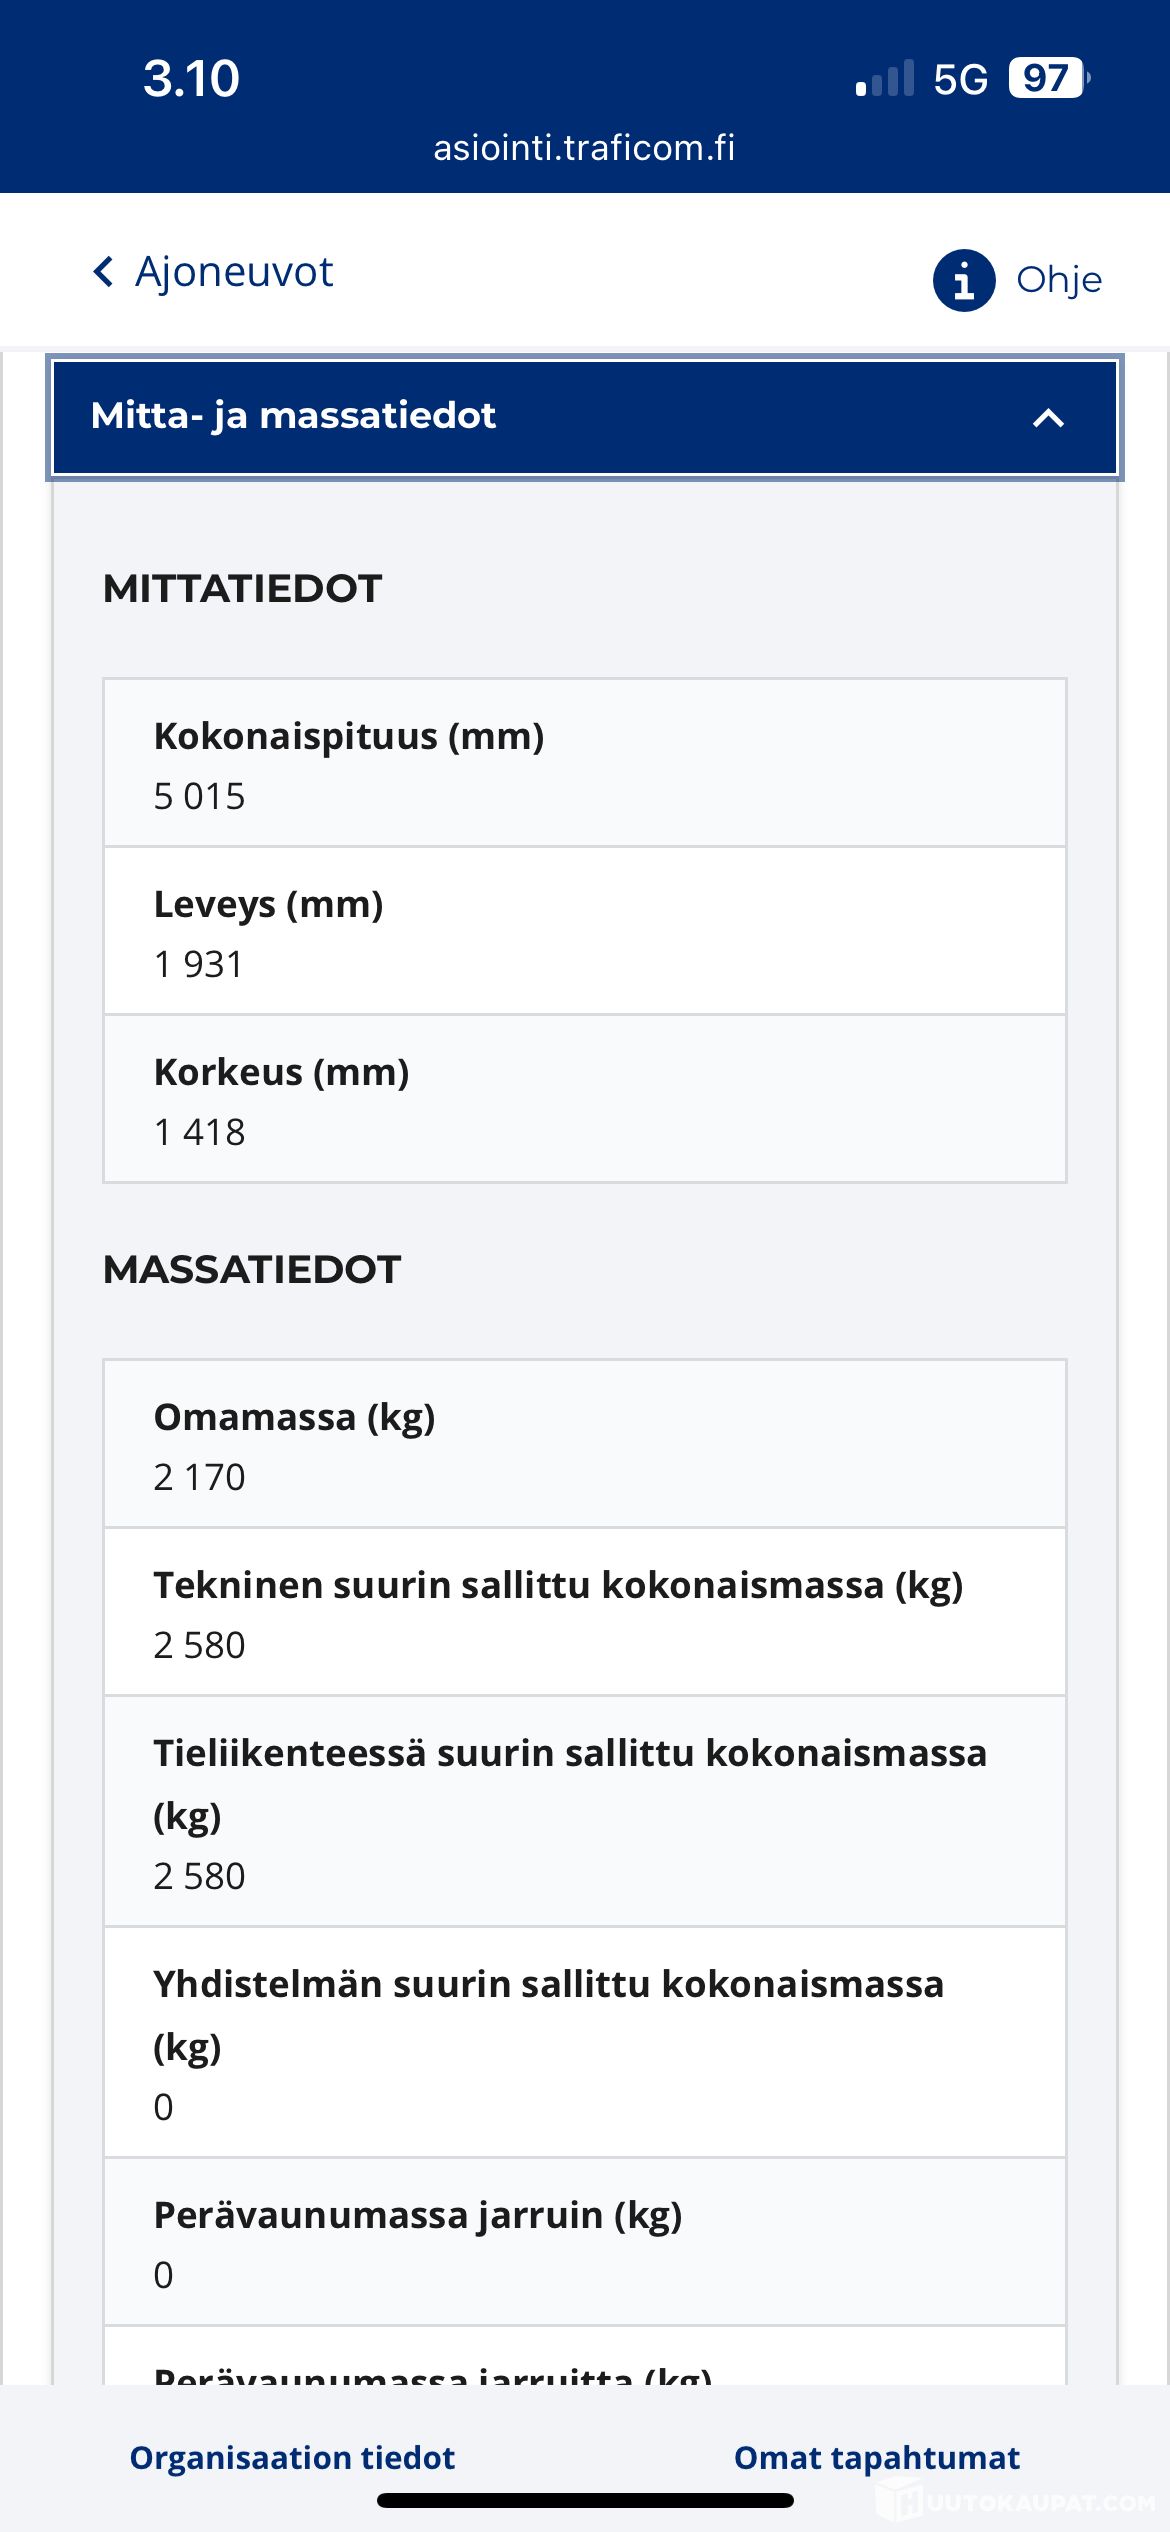Viewport: 1170px width, 2532px height.
Task: Tap the 5G signal strength indicator
Action: tap(885, 79)
